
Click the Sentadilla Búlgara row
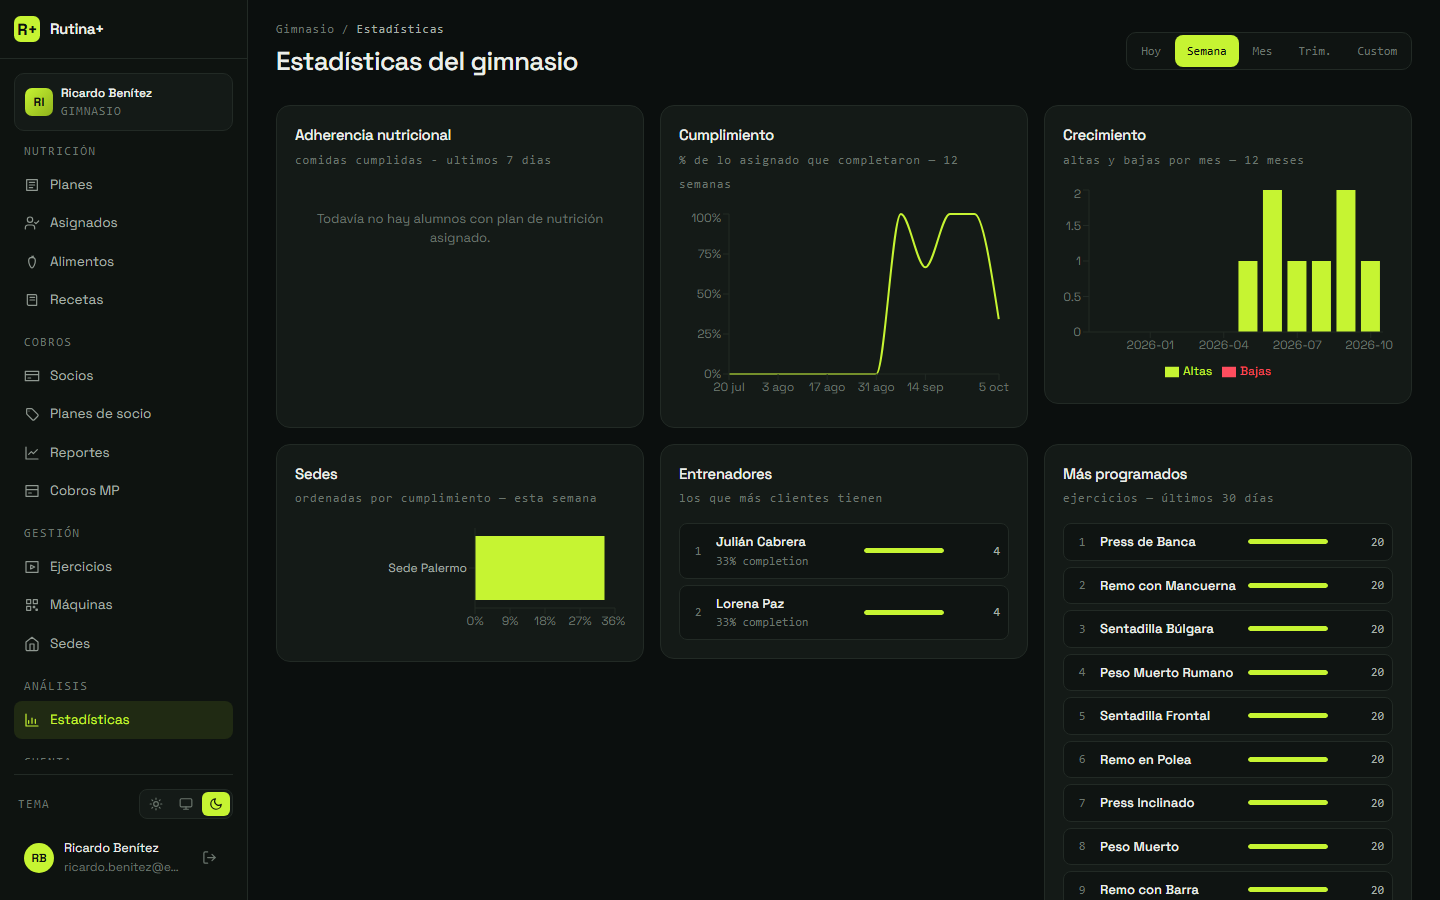pyautogui.click(x=1228, y=629)
